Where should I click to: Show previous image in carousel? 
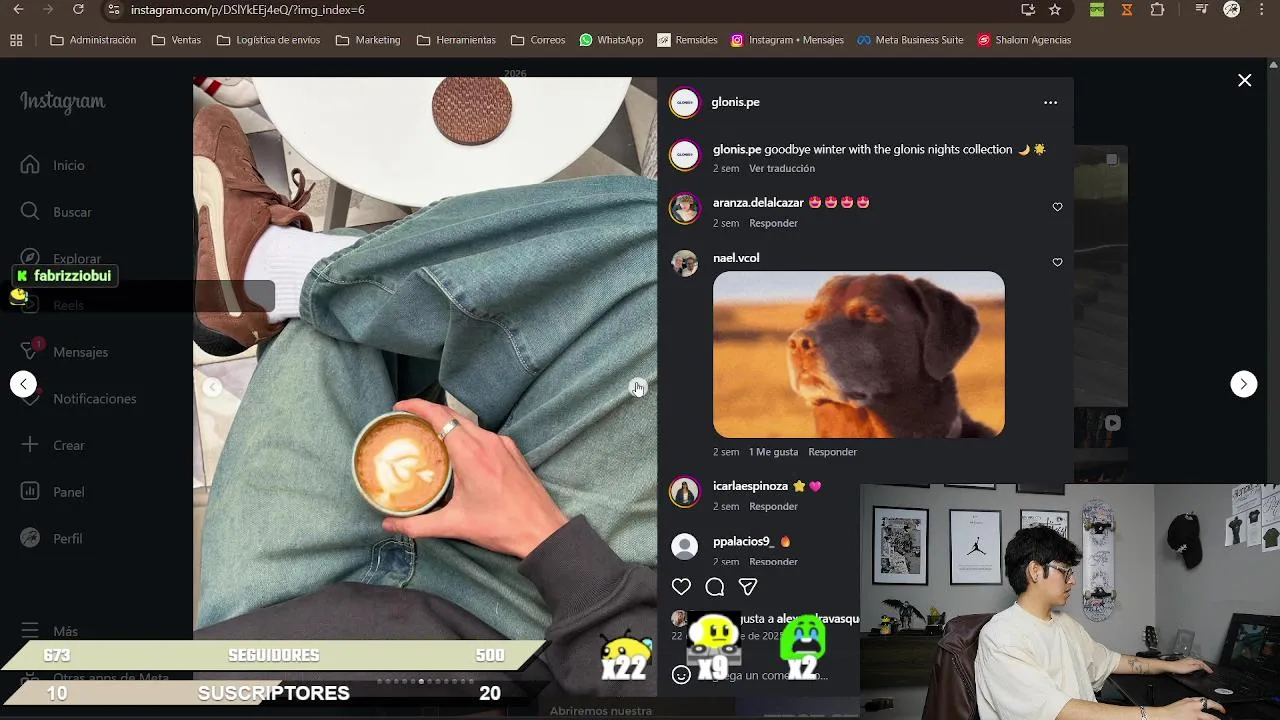[212, 388]
